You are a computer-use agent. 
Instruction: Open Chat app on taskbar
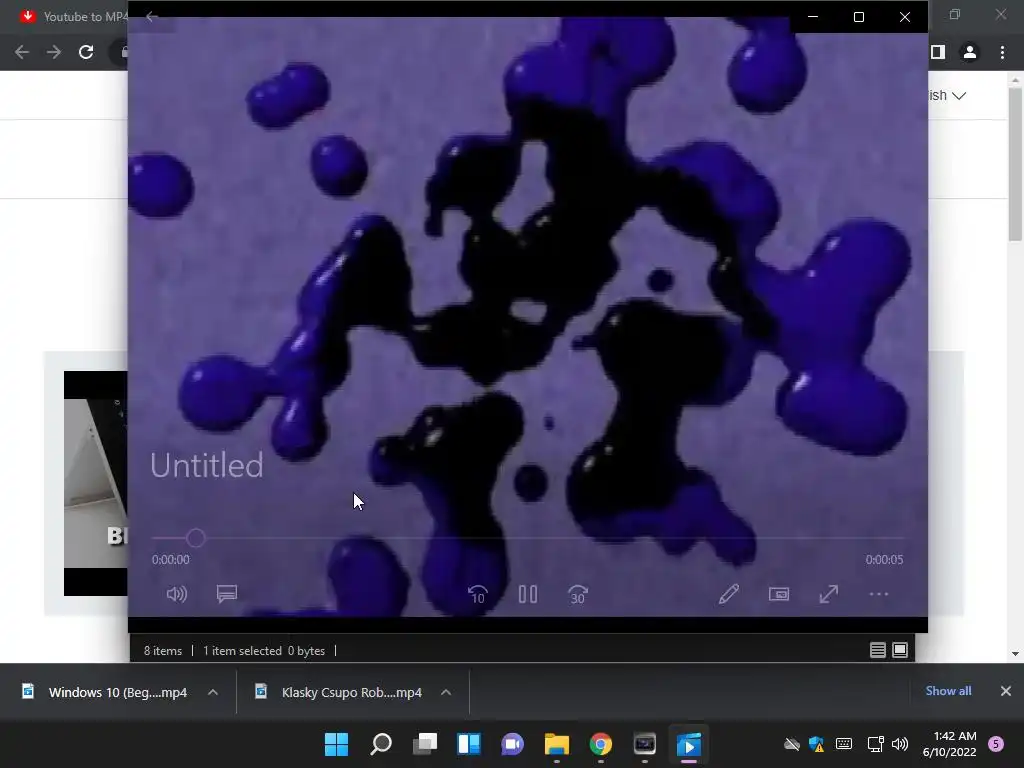click(x=513, y=744)
